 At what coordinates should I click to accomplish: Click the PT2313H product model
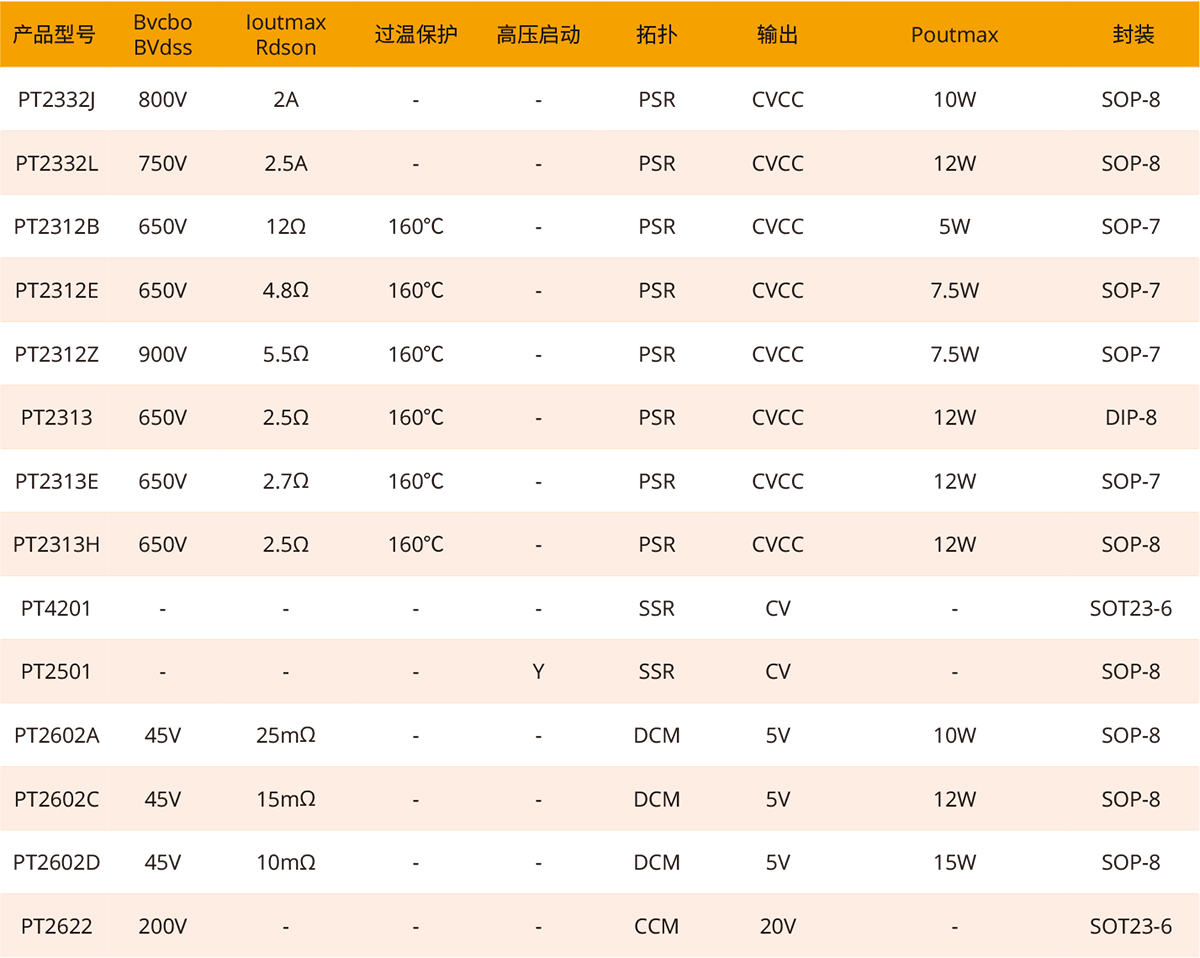coord(56,545)
